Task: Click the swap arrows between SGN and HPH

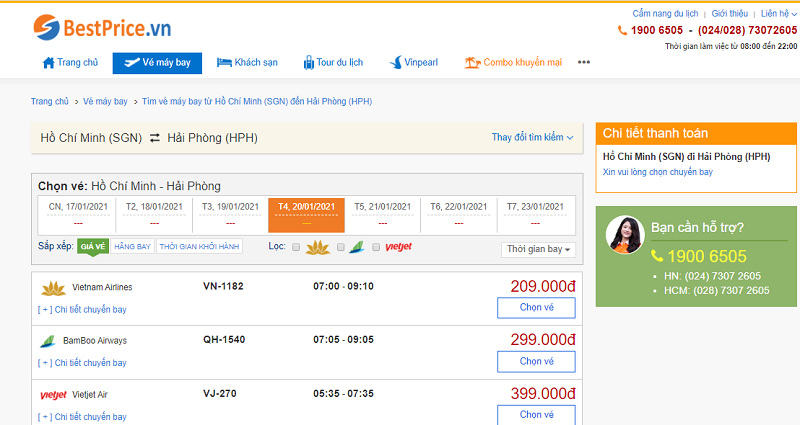Action: point(155,138)
